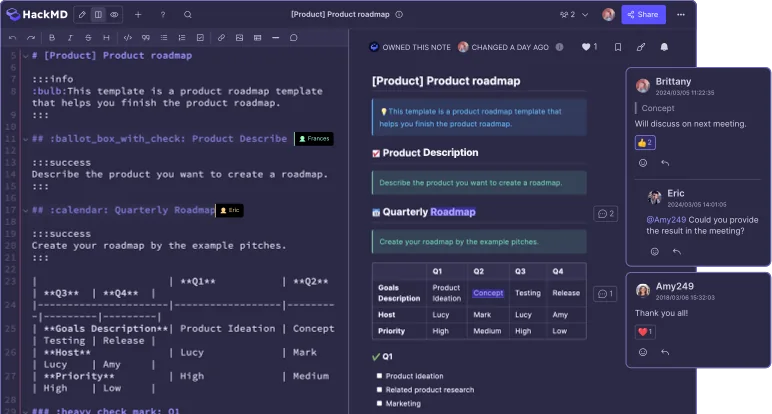Open the user avatar menu
Image resolution: width=772 pixels, height=414 pixels.
point(609,15)
